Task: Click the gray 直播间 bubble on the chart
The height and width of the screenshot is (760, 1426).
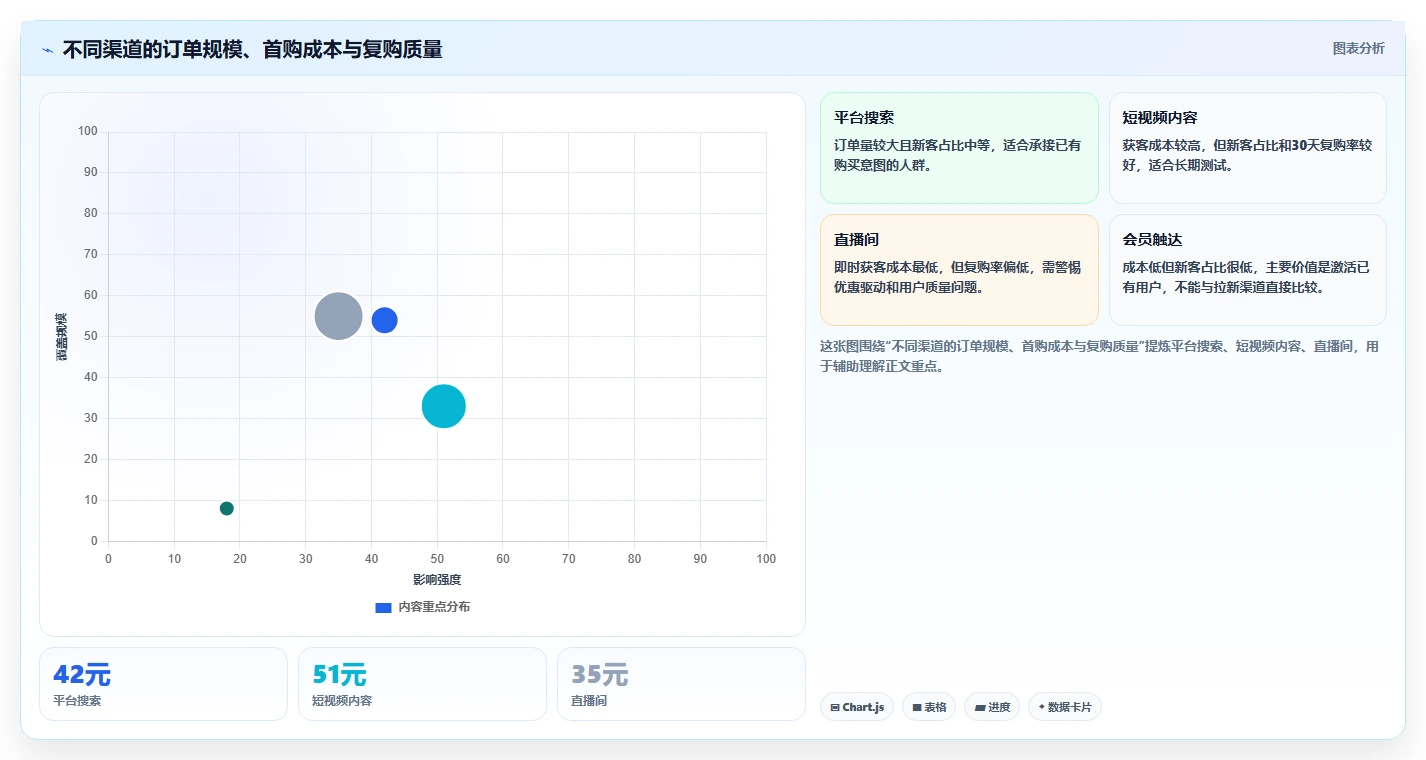Action: (339, 316)
